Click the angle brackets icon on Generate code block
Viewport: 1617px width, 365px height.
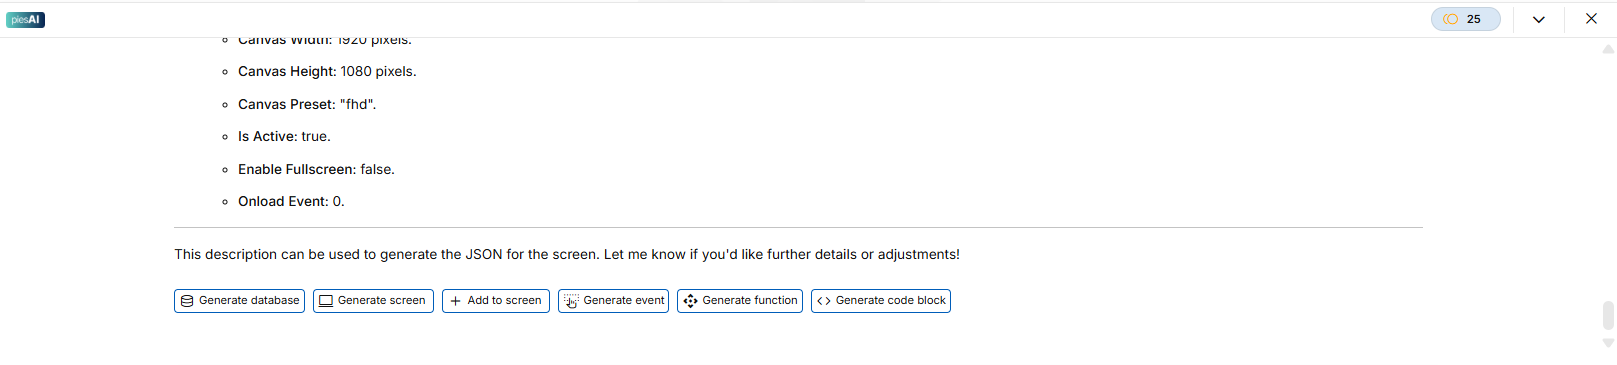tap(824, 301)
